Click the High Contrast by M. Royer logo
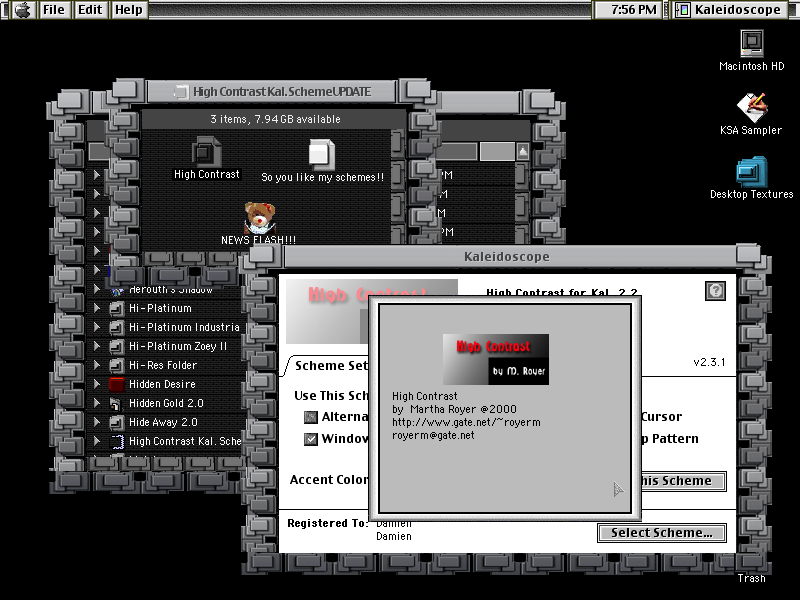Image resolution: width=800 pixels, height=600 pixels. (x=496, y=359)
